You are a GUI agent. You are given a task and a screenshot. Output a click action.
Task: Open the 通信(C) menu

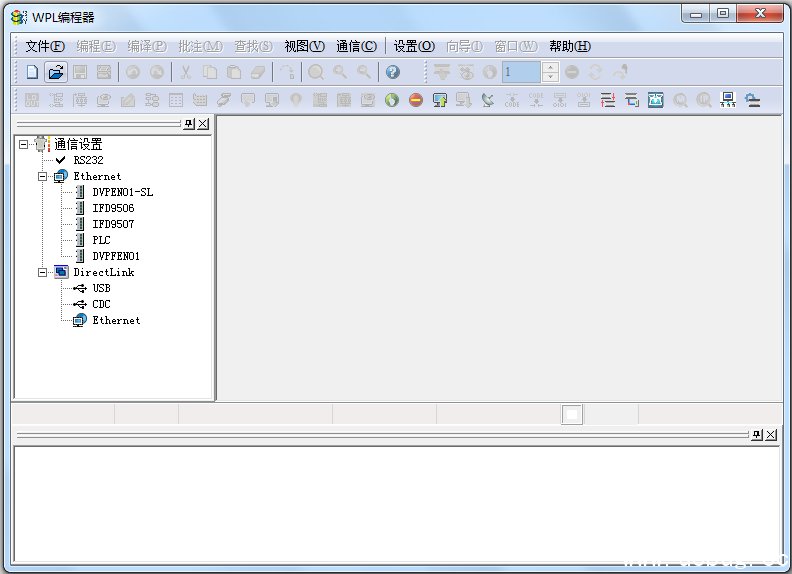356,46
